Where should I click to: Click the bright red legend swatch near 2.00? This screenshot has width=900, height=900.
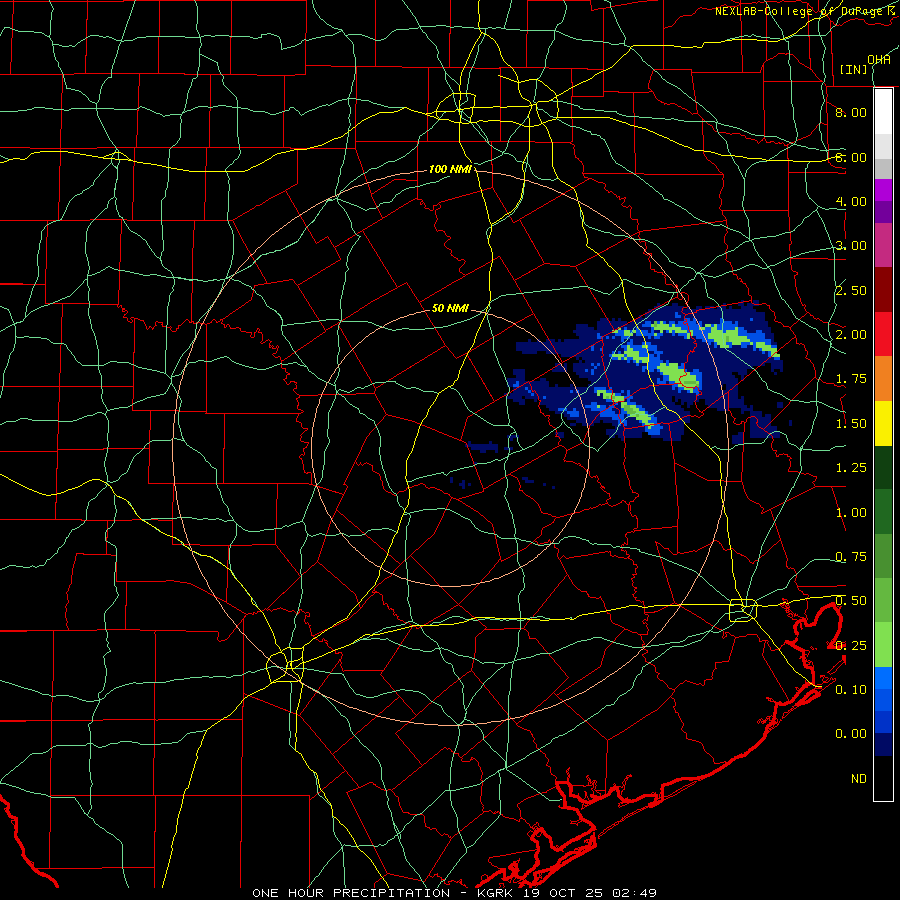click(883, 334)
